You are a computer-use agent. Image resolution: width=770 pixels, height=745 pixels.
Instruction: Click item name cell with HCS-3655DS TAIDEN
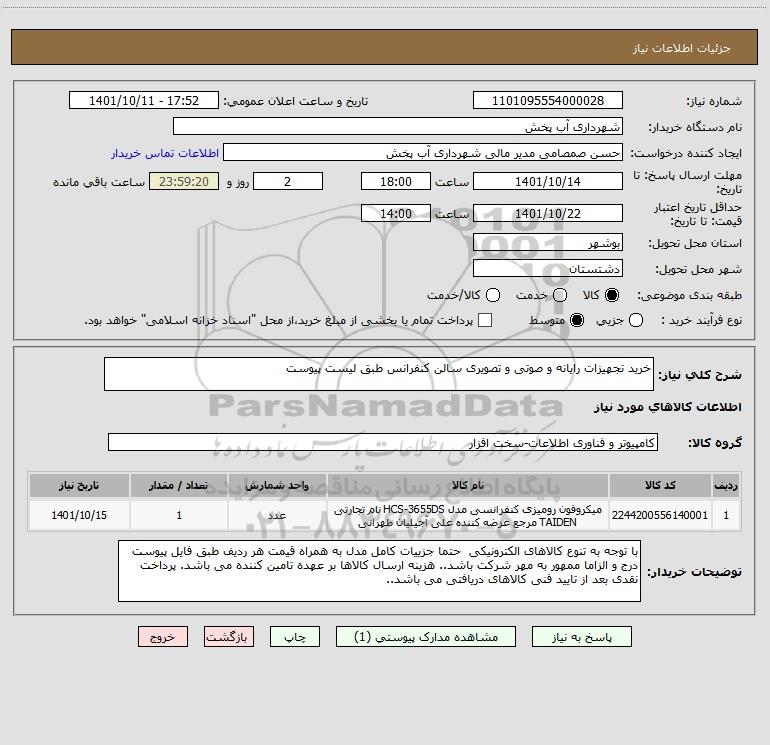click(x=468, y=515)
